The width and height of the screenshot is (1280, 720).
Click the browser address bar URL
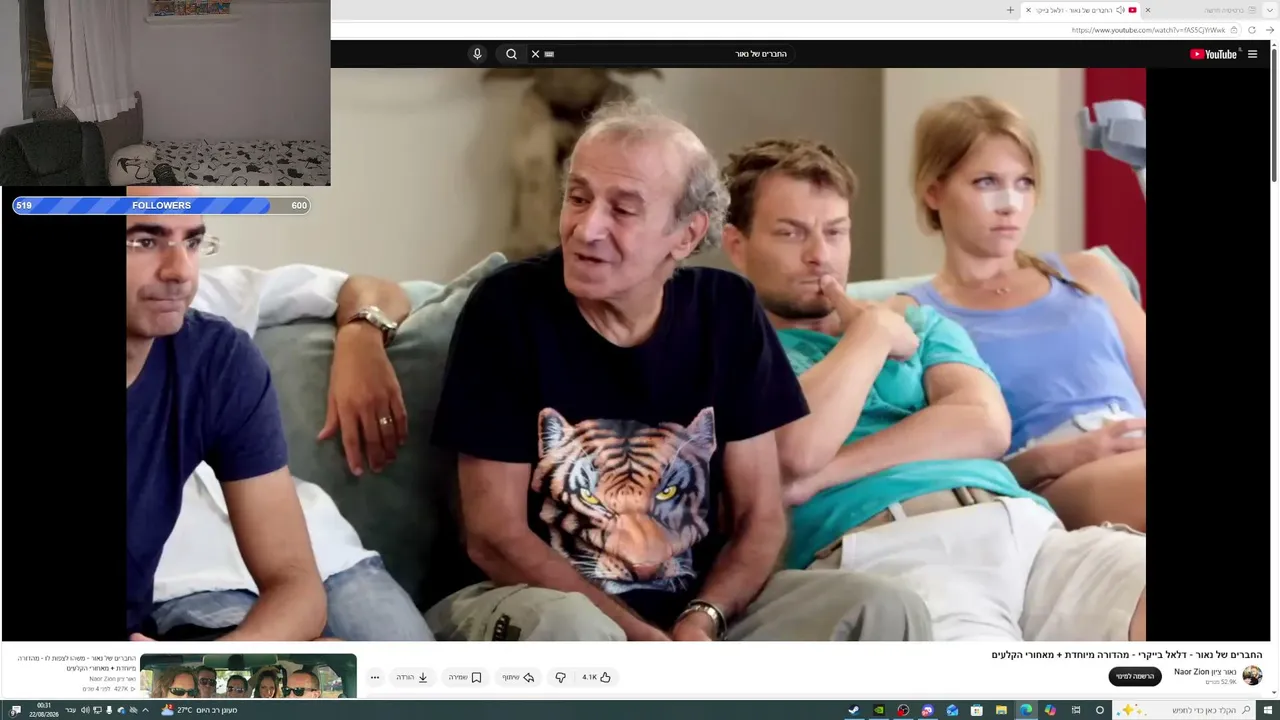1148,30
